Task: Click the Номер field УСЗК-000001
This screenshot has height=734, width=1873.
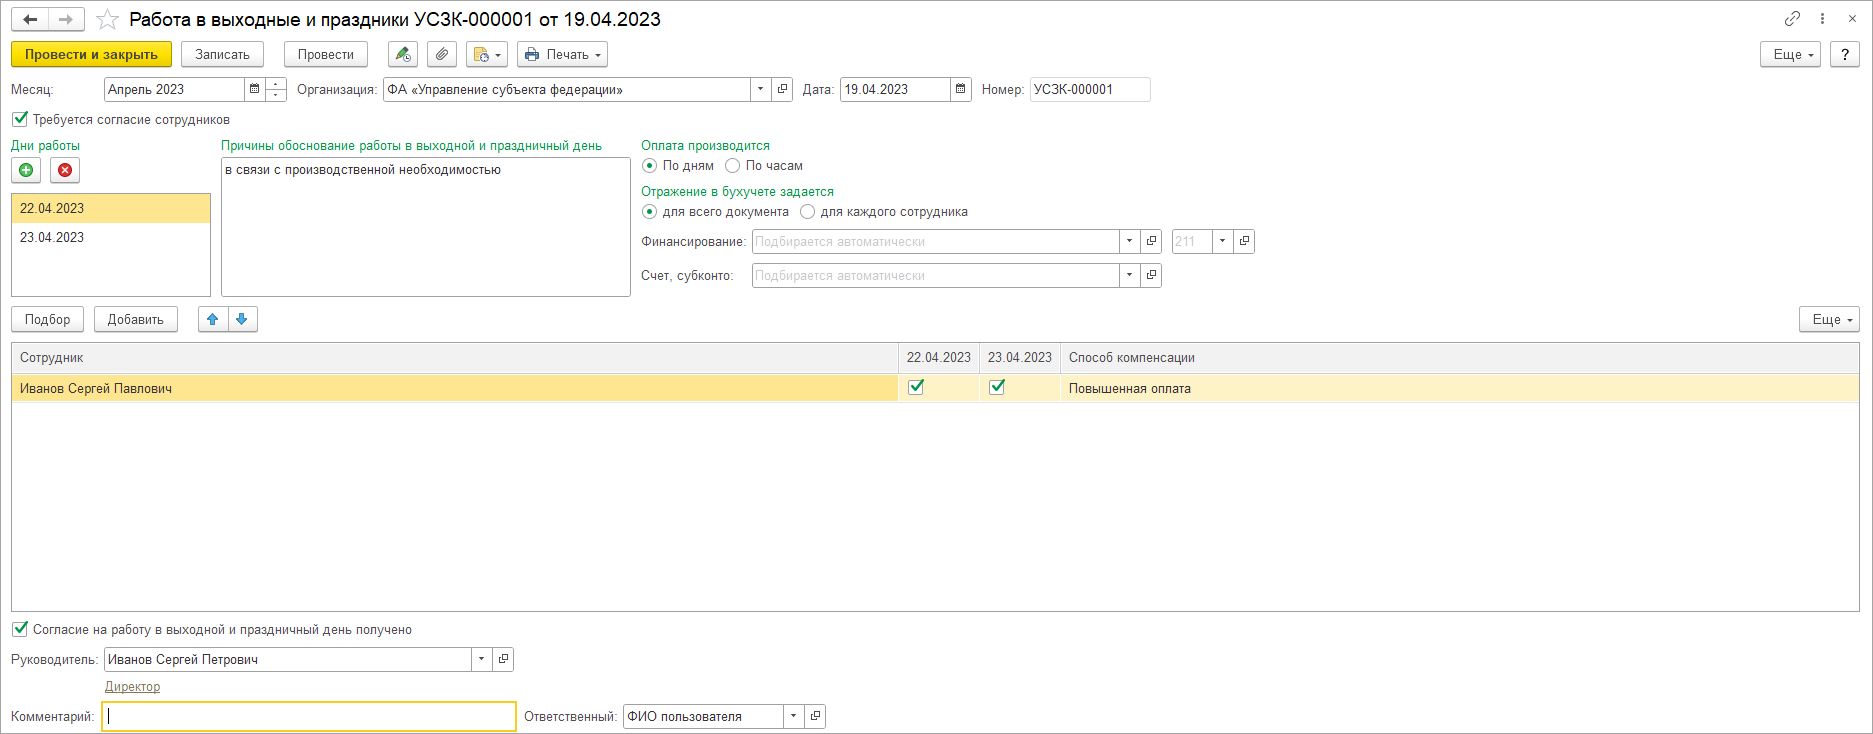Action: tap(1090, 89)
